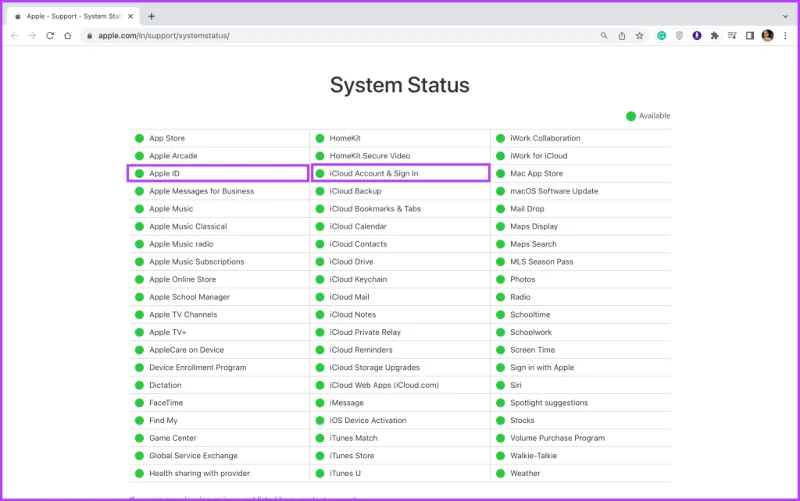Click macOS Software Update entry
Image resolution: width=800 pixels, height=501 pixels.
[554, 191]
